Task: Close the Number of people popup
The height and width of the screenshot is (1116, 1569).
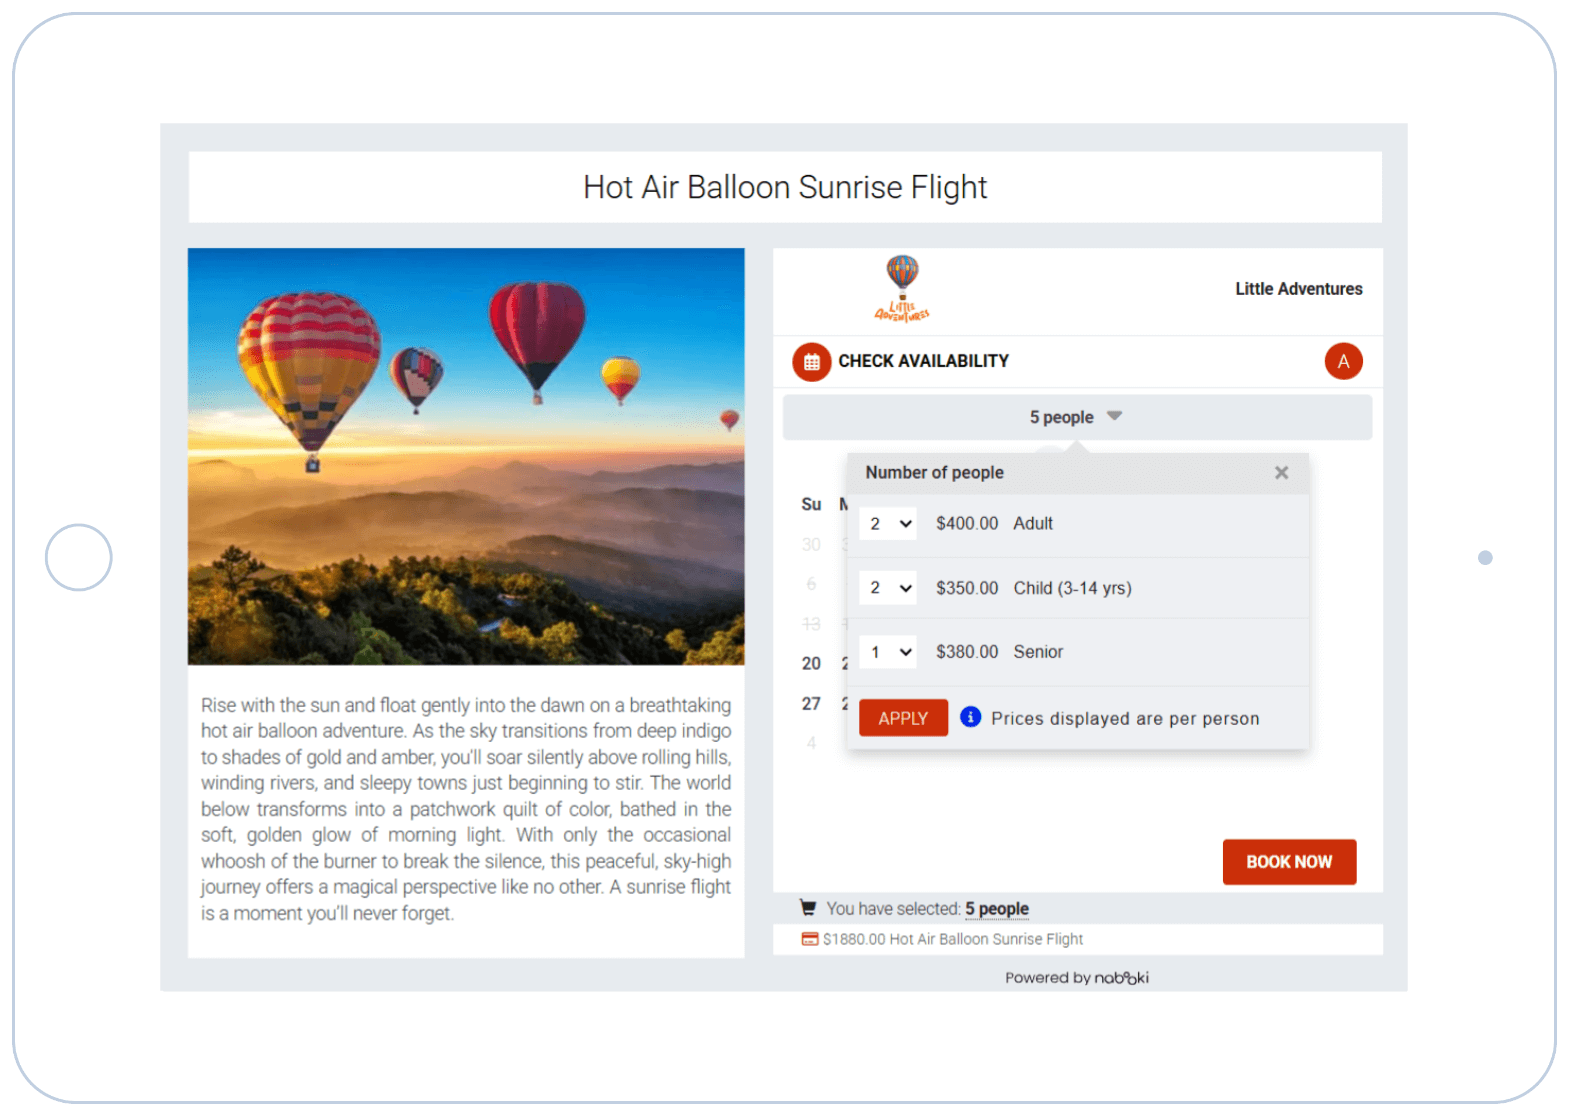Action: 1281,472
